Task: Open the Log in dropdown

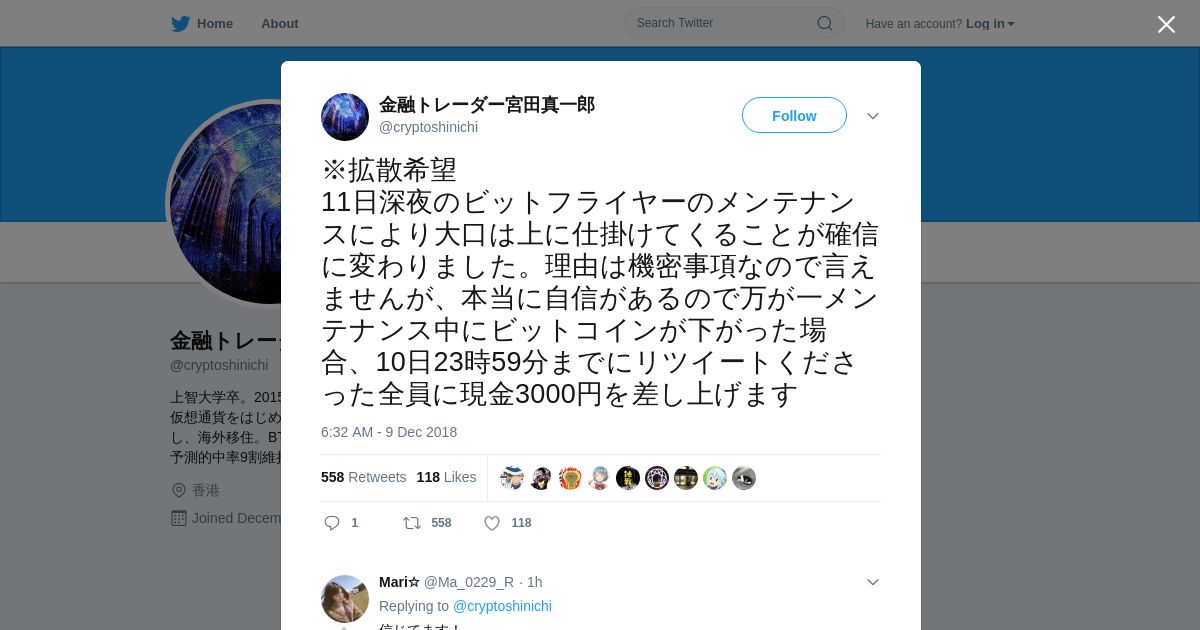Action: tap(990, 23)
